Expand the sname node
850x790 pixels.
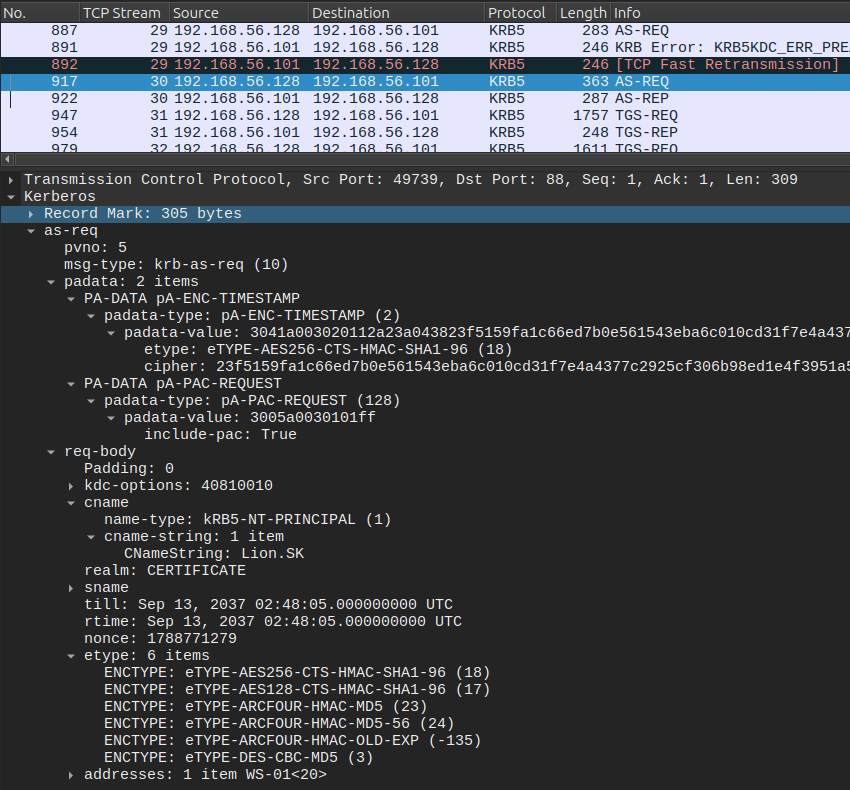pos(71,587)
